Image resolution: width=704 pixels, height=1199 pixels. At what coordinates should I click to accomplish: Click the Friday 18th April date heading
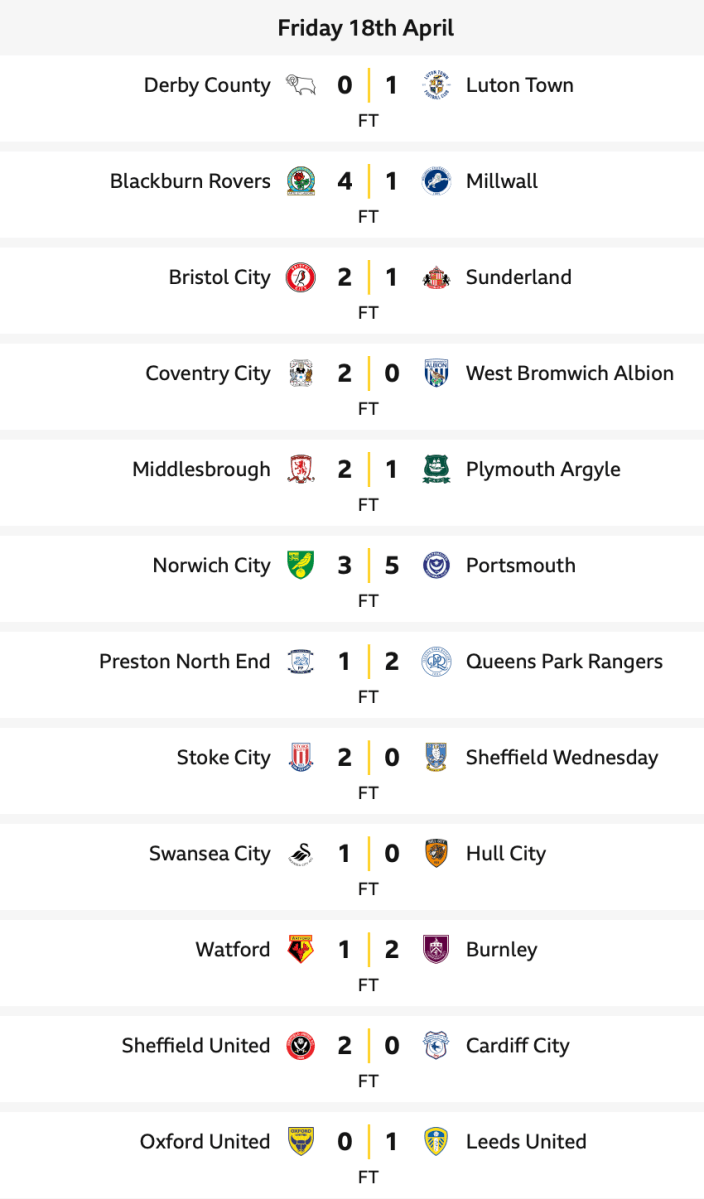pos(366,27)
